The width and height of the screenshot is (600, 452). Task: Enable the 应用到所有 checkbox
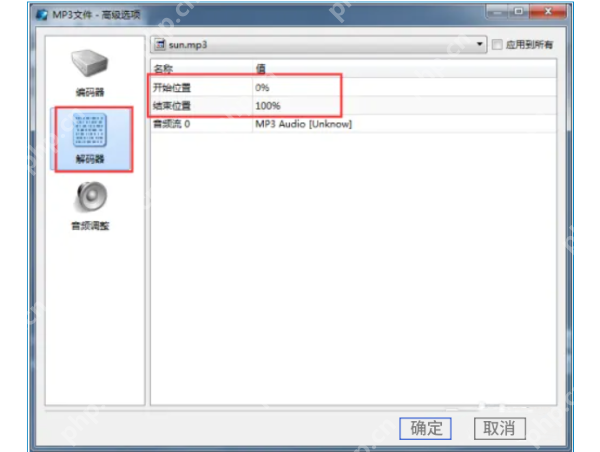pyautogui.click(x=497, y=45)
